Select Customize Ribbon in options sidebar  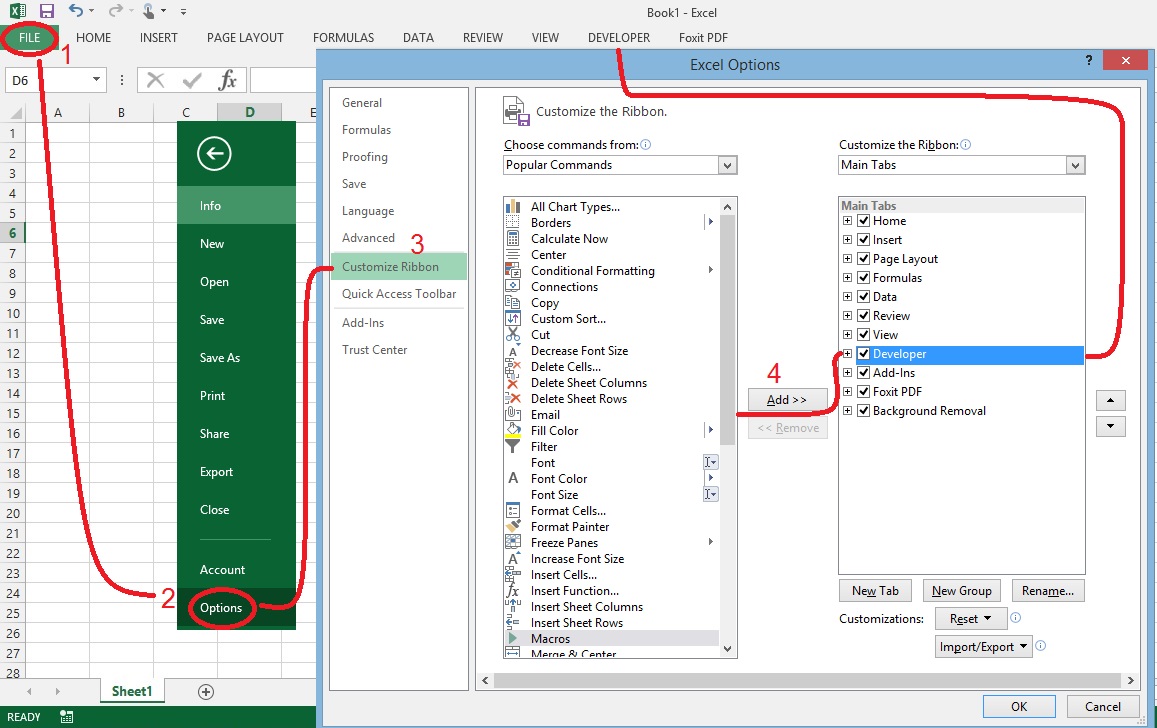[x=399, y=267]
